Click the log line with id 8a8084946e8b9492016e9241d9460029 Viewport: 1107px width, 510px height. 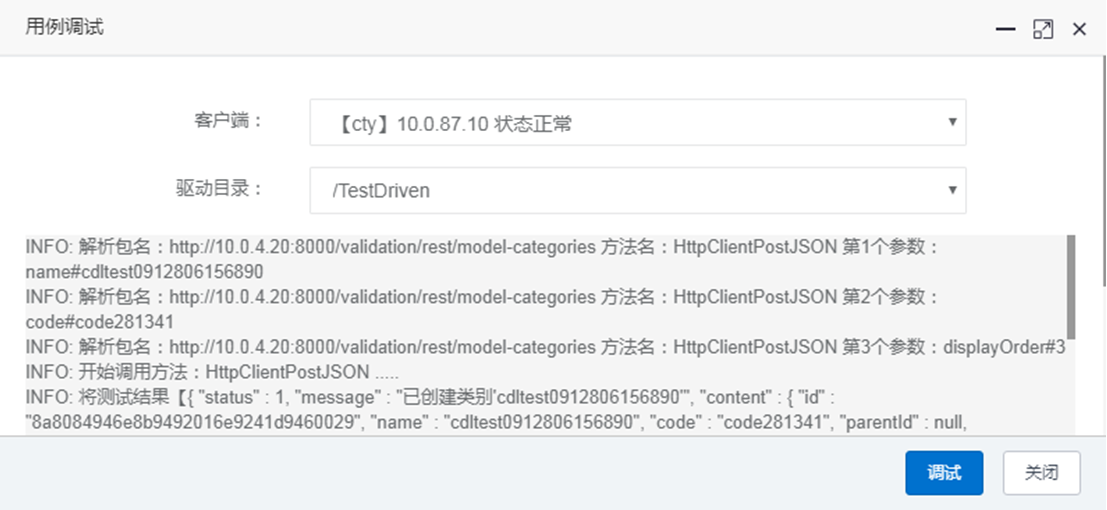(x=496, y=422)
